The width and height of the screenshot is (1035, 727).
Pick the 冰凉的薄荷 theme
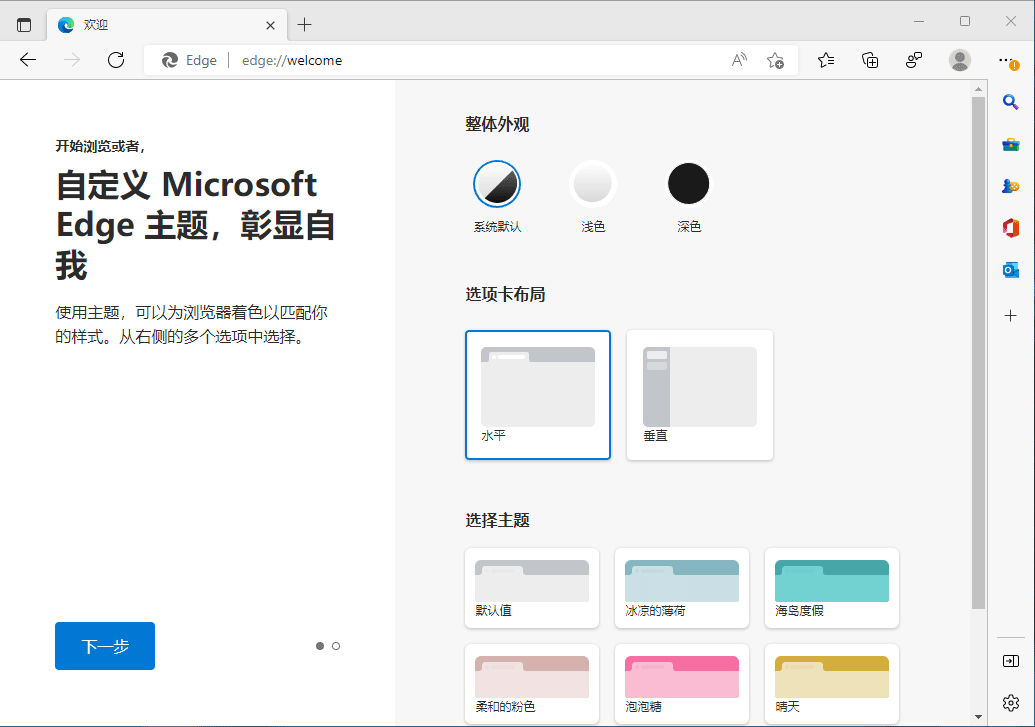pos(682,588)
